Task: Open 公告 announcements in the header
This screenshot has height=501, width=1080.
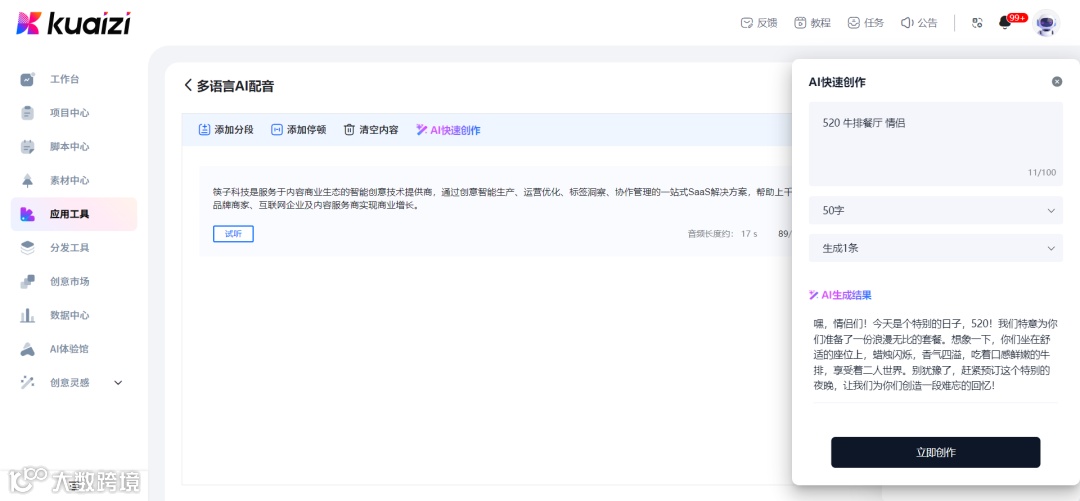Action: 919,23
